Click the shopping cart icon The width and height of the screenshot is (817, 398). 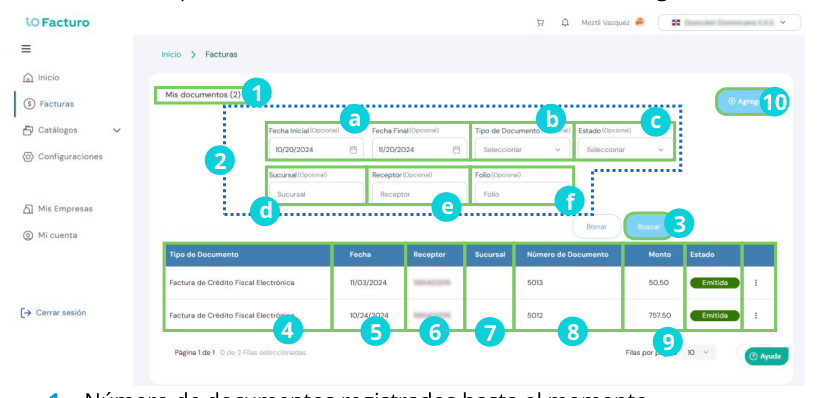point(540,23)
